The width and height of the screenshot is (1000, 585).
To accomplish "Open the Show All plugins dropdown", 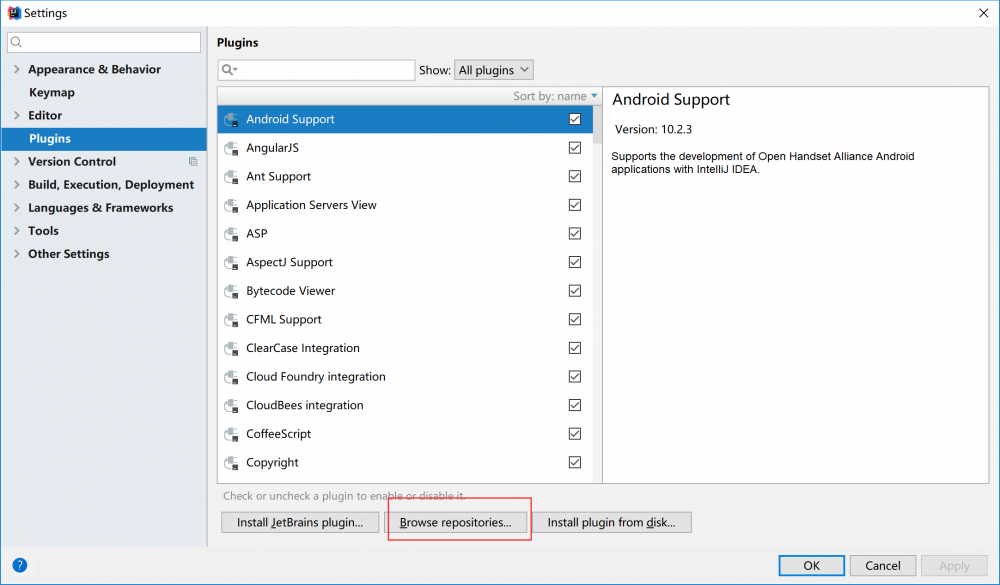I will 494,70.
